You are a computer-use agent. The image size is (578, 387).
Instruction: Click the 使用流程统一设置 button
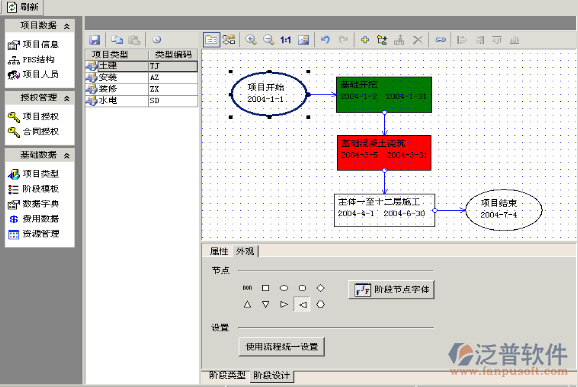click(x=282, y=346)
